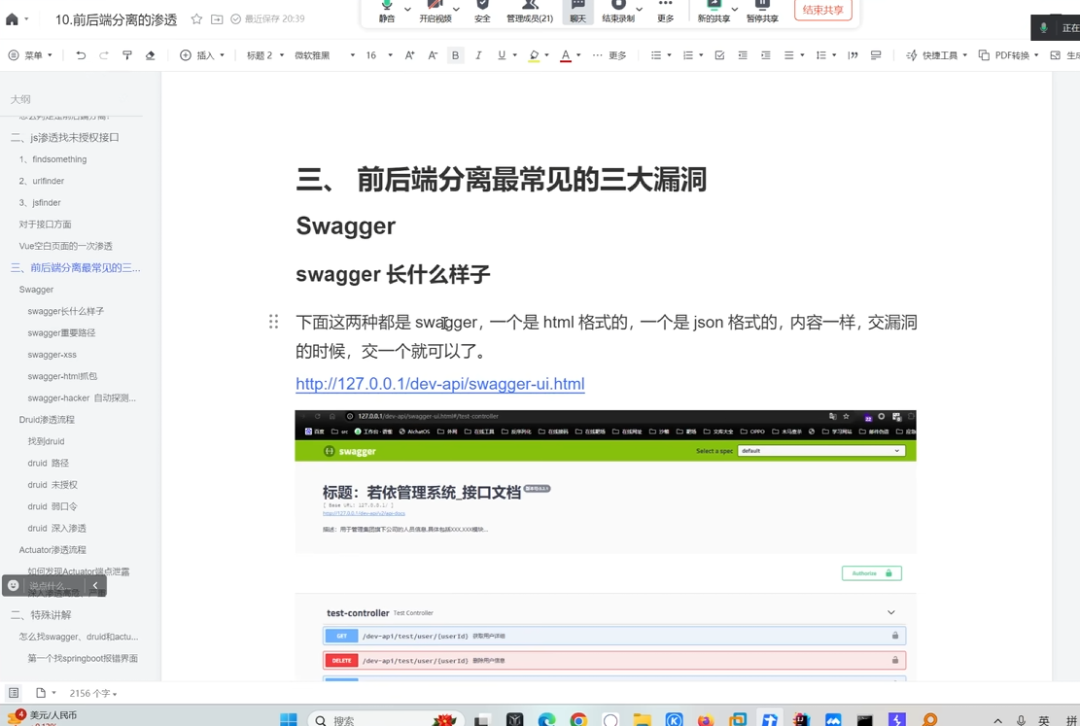Go to outline item Actuator渗透流程

click(52, 550)
